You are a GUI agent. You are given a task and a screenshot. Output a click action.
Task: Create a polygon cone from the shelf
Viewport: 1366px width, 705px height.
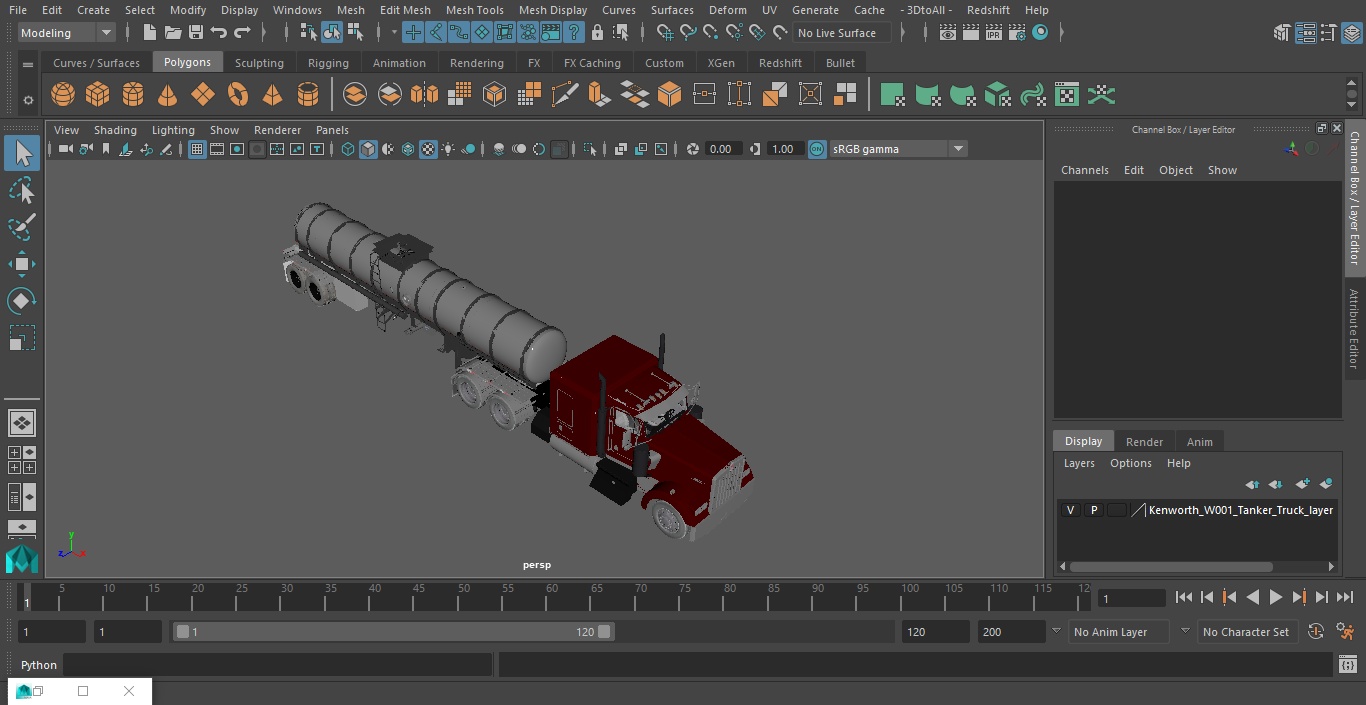point(168,95)
